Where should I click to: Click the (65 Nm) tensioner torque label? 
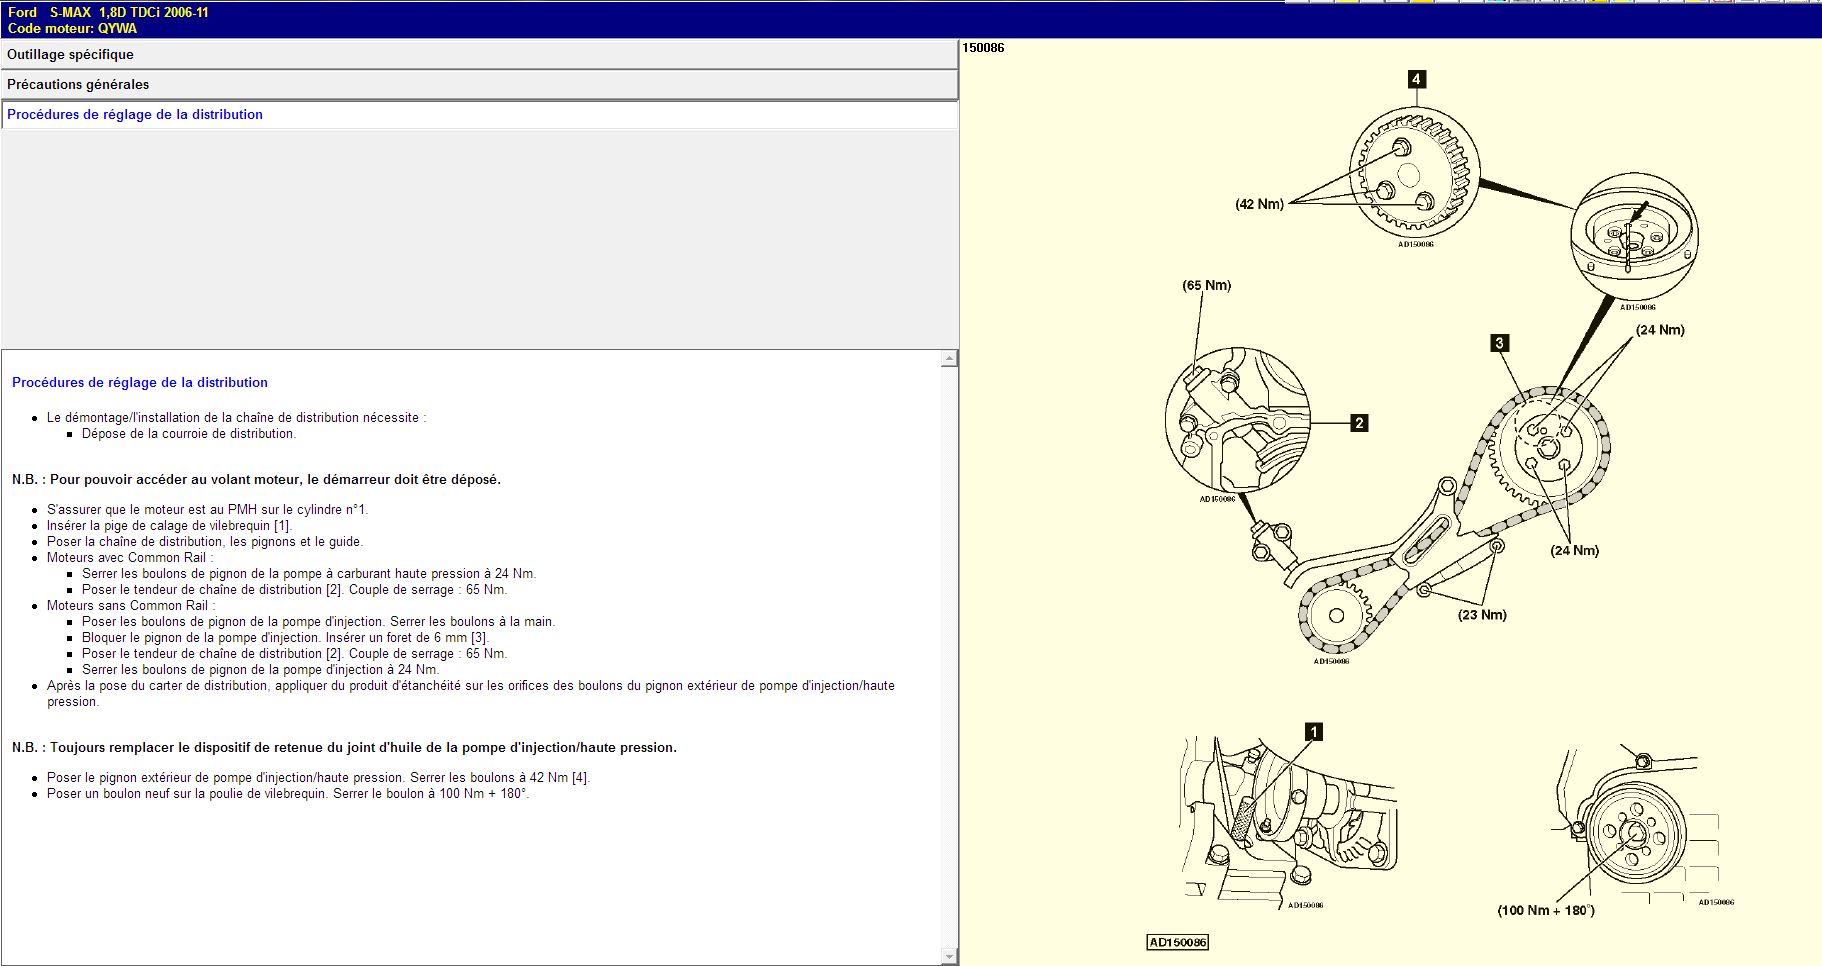point(1206,285)
